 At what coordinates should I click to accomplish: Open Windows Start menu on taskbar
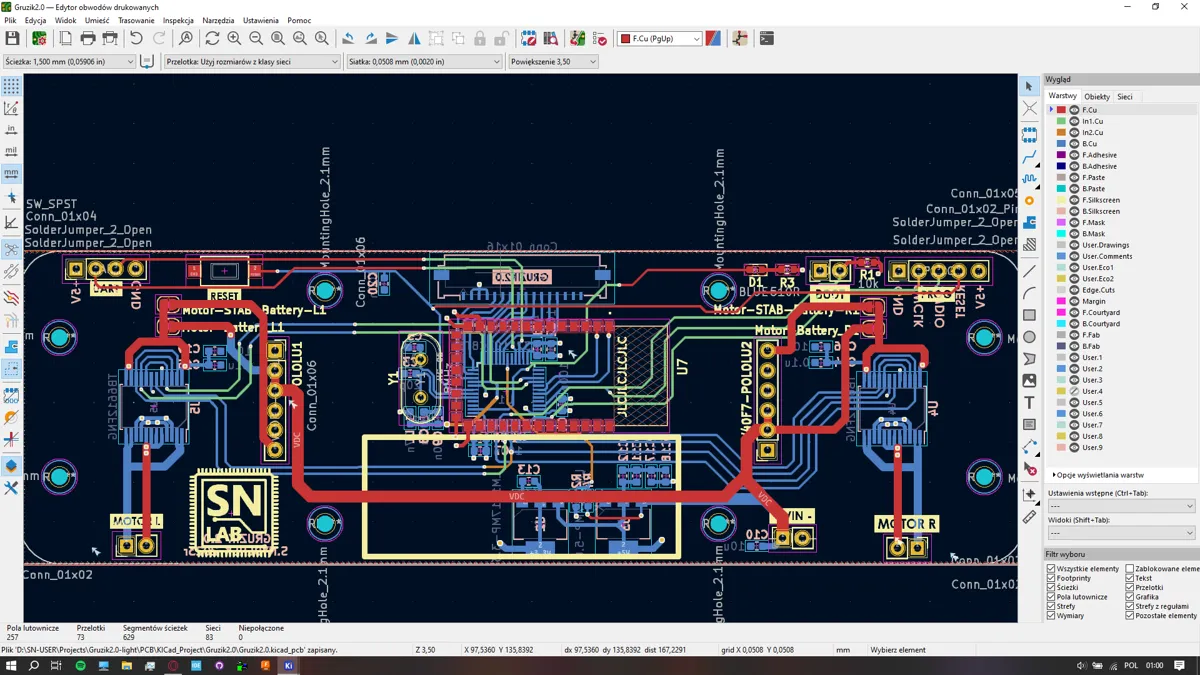click(x=11, y=666)
